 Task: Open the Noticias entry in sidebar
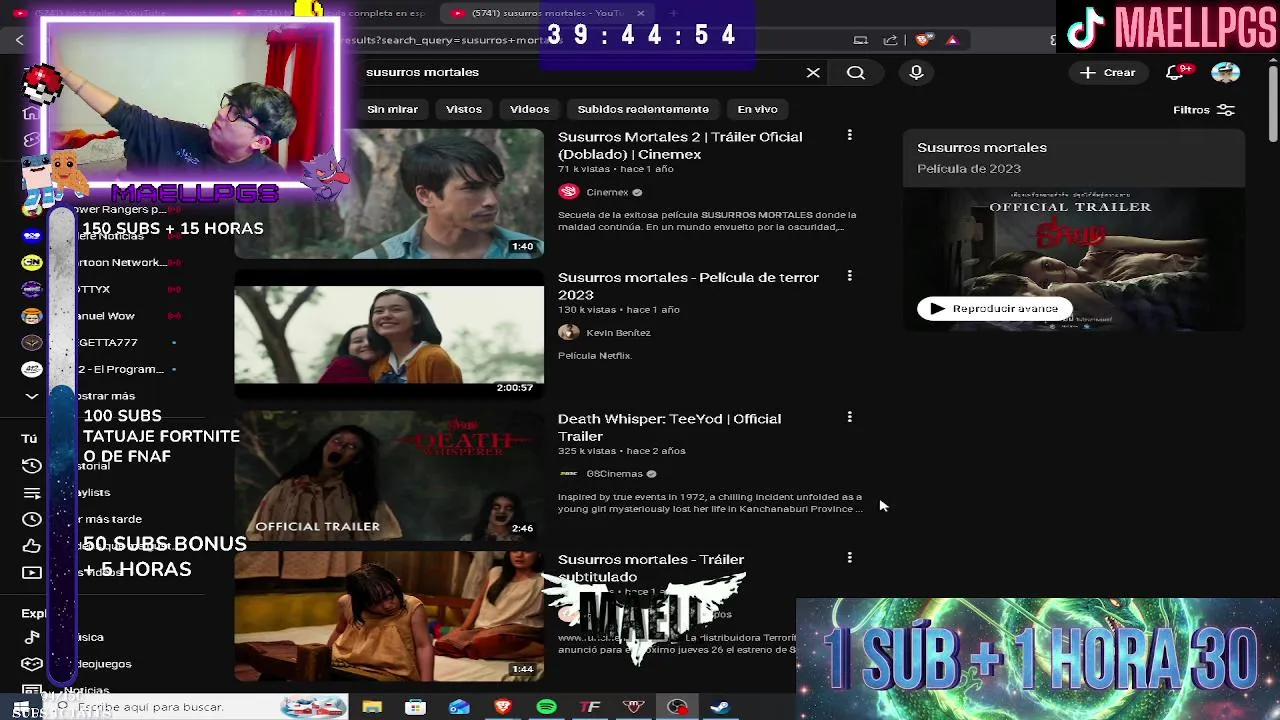[88, 690]
